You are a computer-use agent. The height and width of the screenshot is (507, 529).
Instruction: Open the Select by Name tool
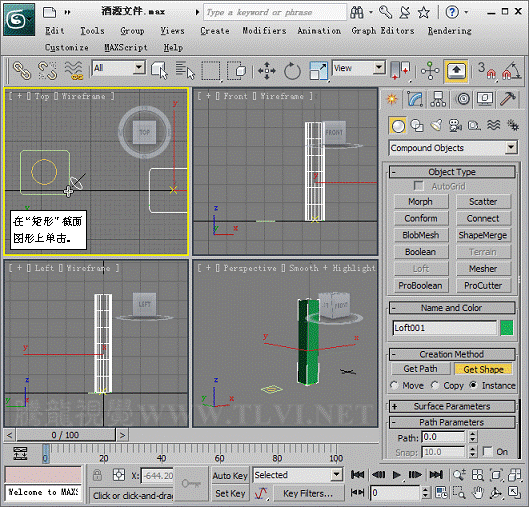coord(185,71)
